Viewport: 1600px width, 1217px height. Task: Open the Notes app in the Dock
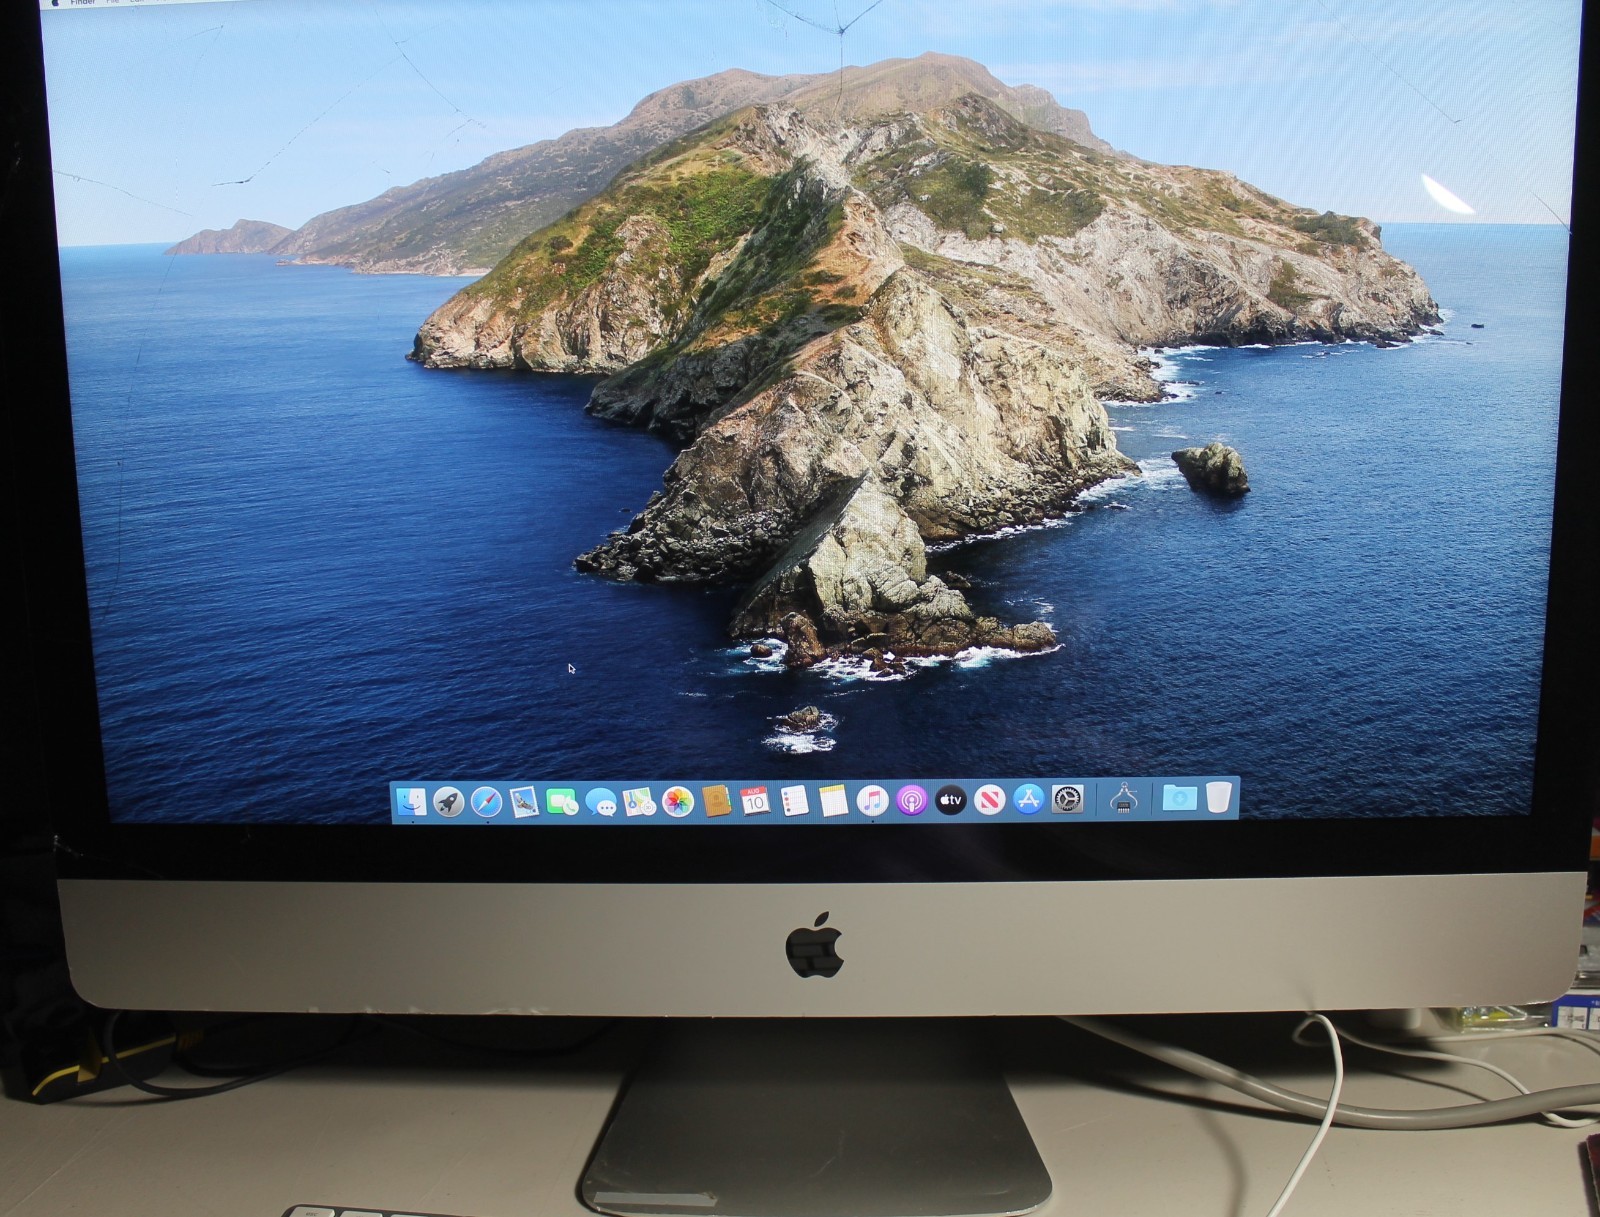pos(833,801)
